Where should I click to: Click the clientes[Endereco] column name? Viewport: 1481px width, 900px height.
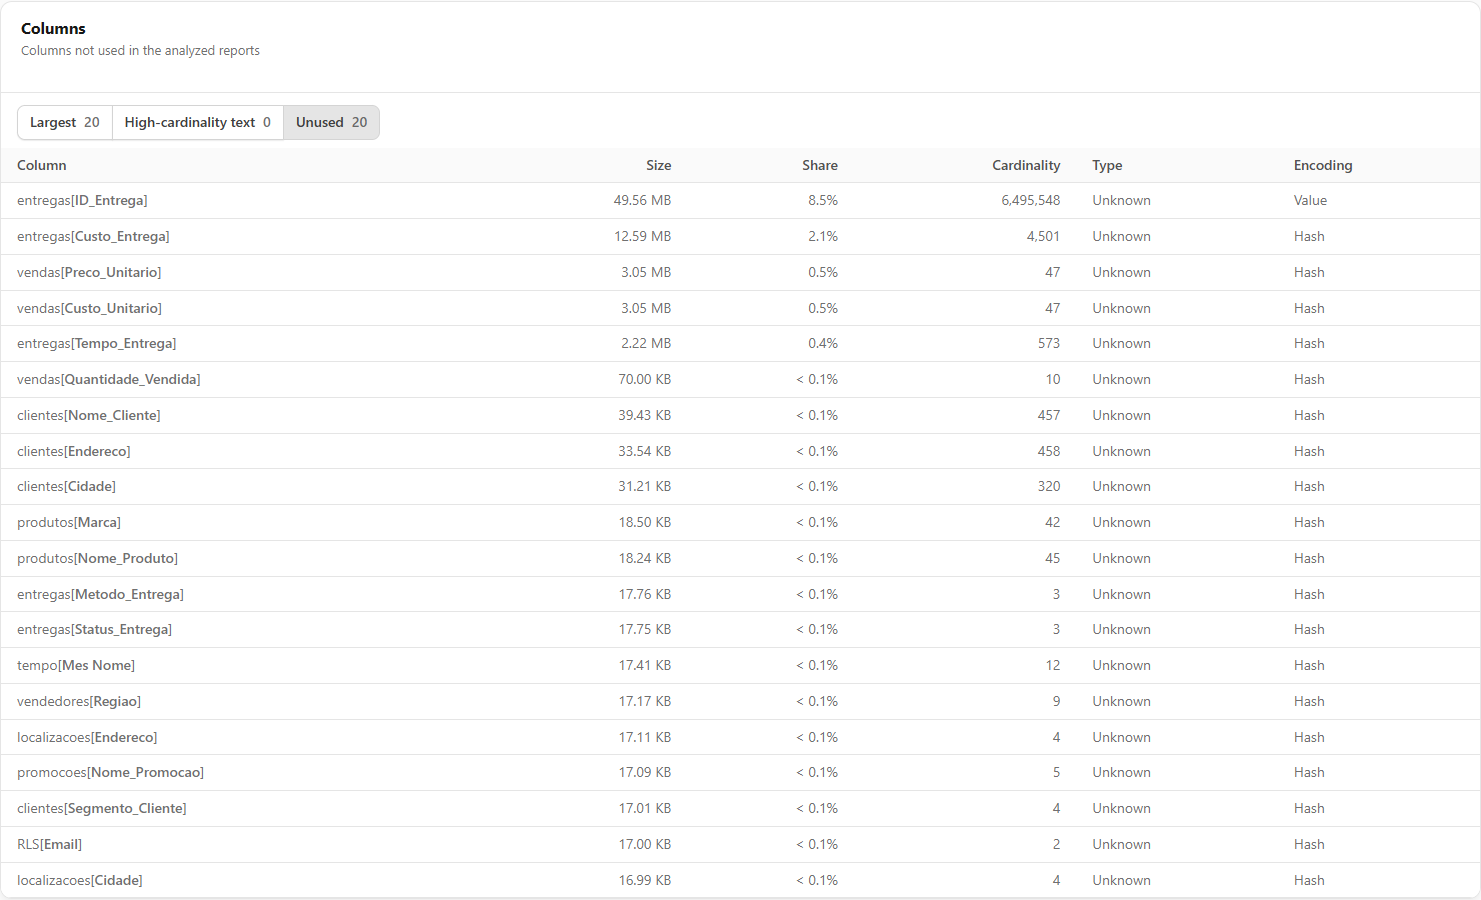74,451
